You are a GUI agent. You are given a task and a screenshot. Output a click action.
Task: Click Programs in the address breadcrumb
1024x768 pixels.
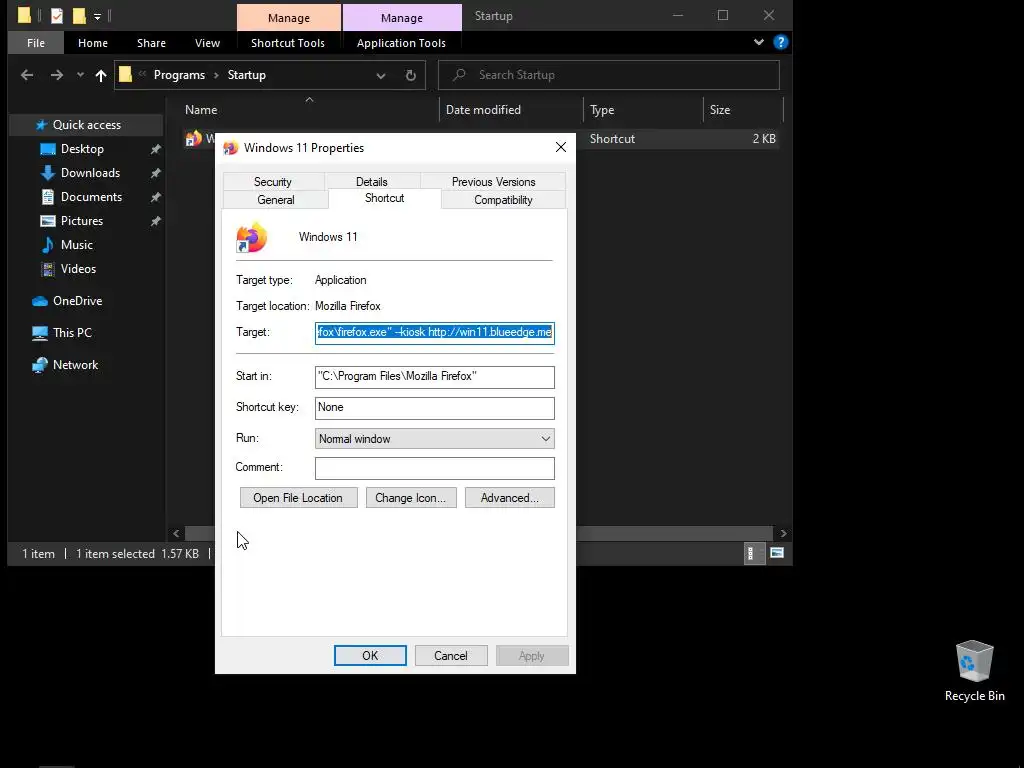[x=180, y=75]
